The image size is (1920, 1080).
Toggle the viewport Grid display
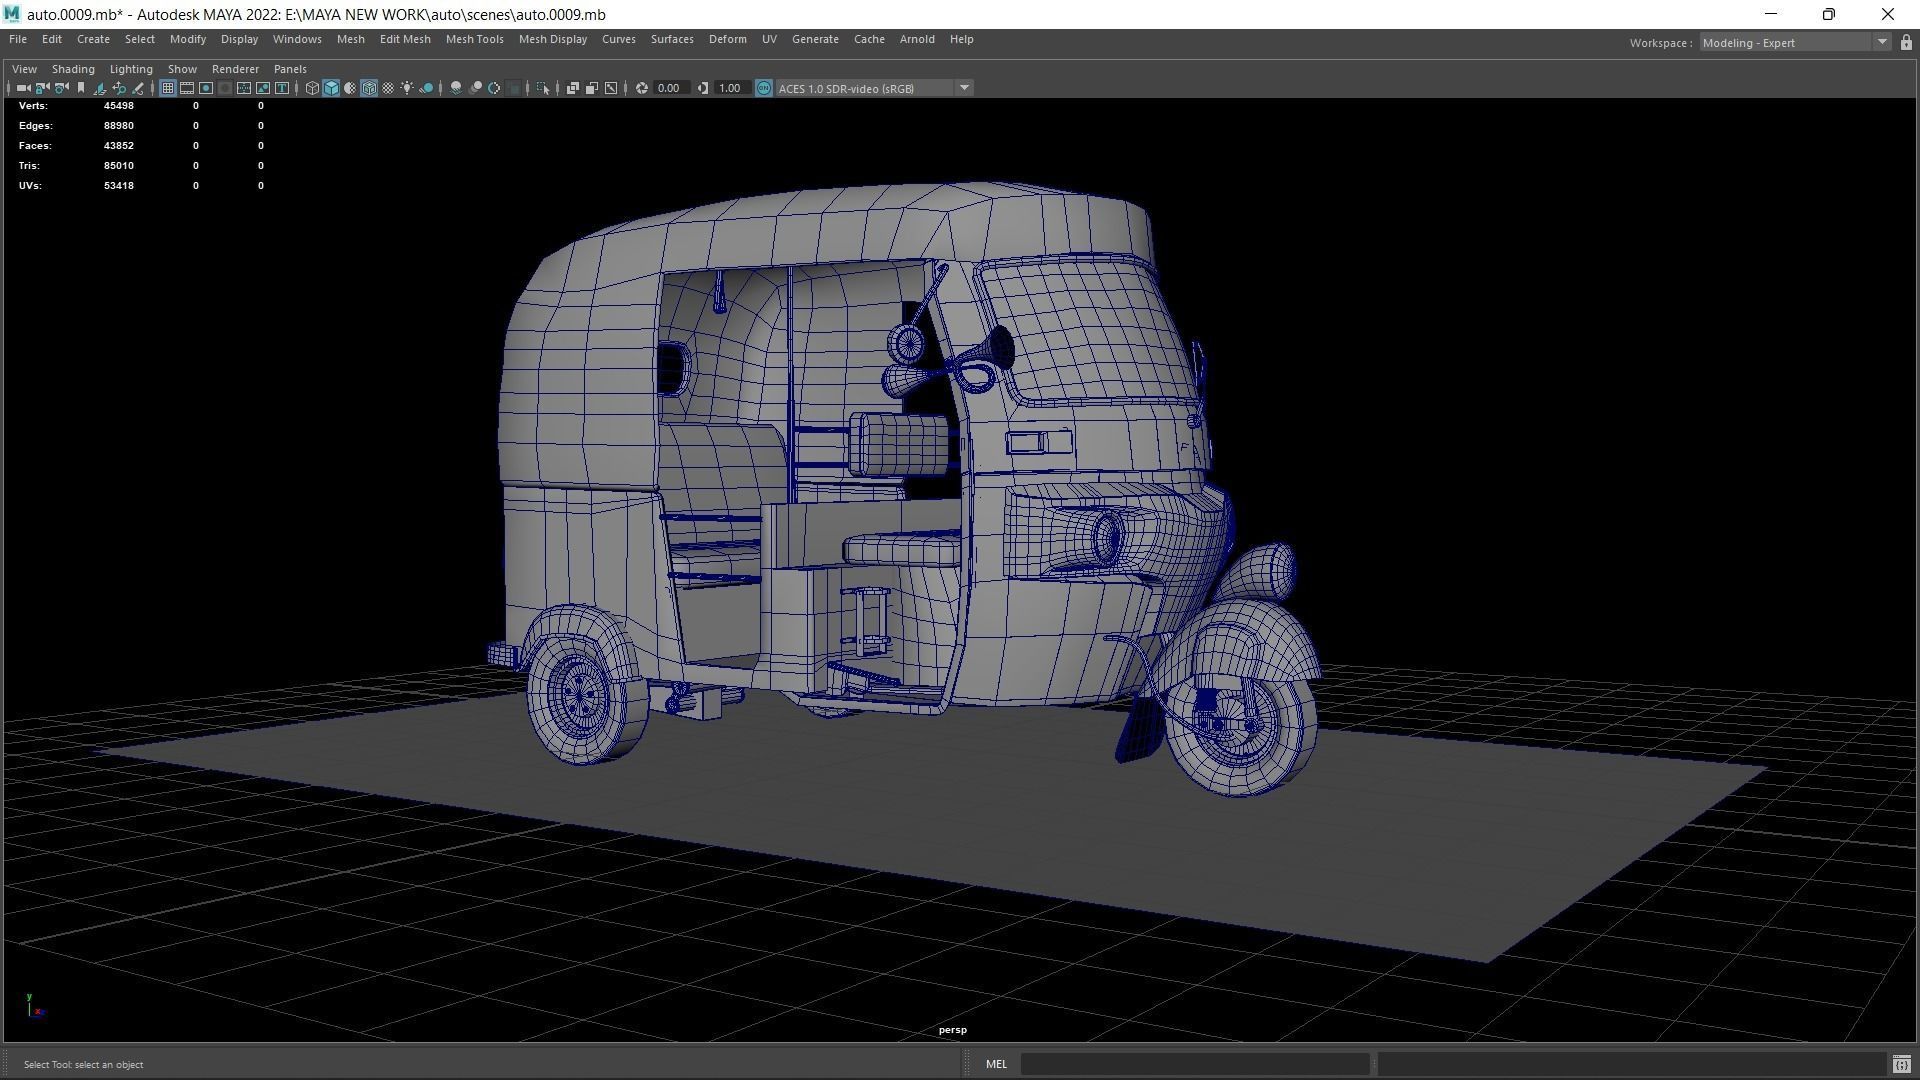[168, 88]
